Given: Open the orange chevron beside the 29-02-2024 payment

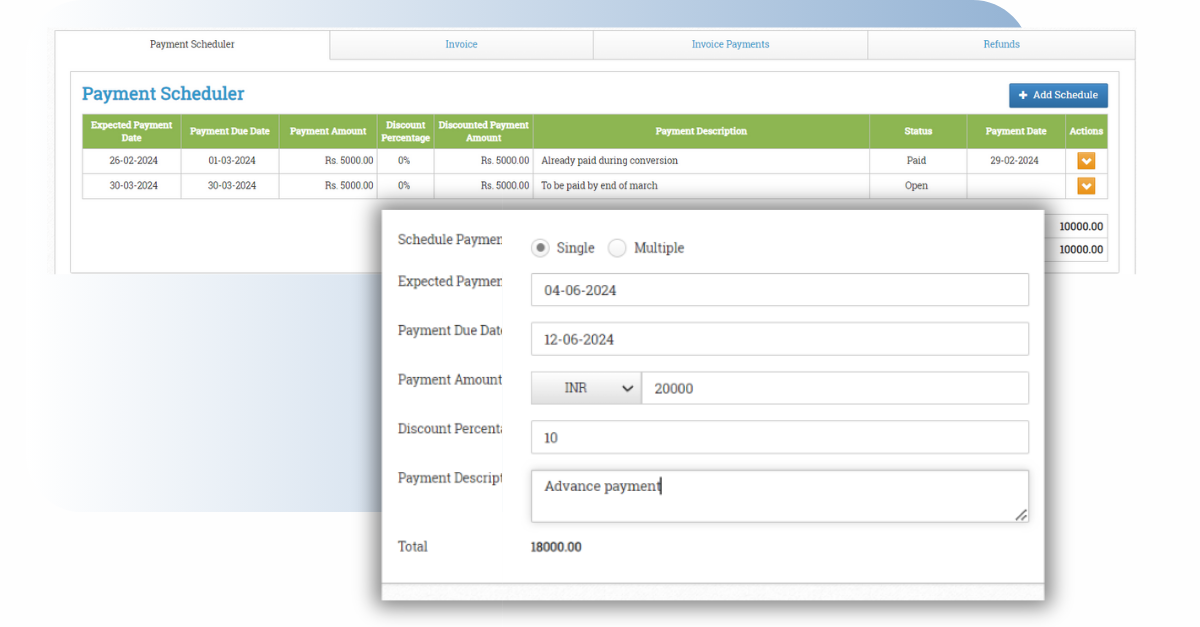Looking at the screenshot, I should [x=1086, y=160].
